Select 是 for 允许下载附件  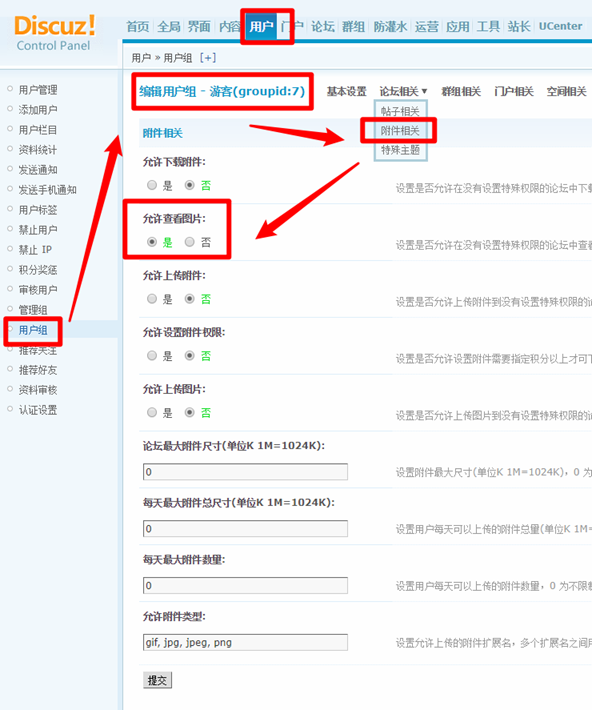[152, 185]
